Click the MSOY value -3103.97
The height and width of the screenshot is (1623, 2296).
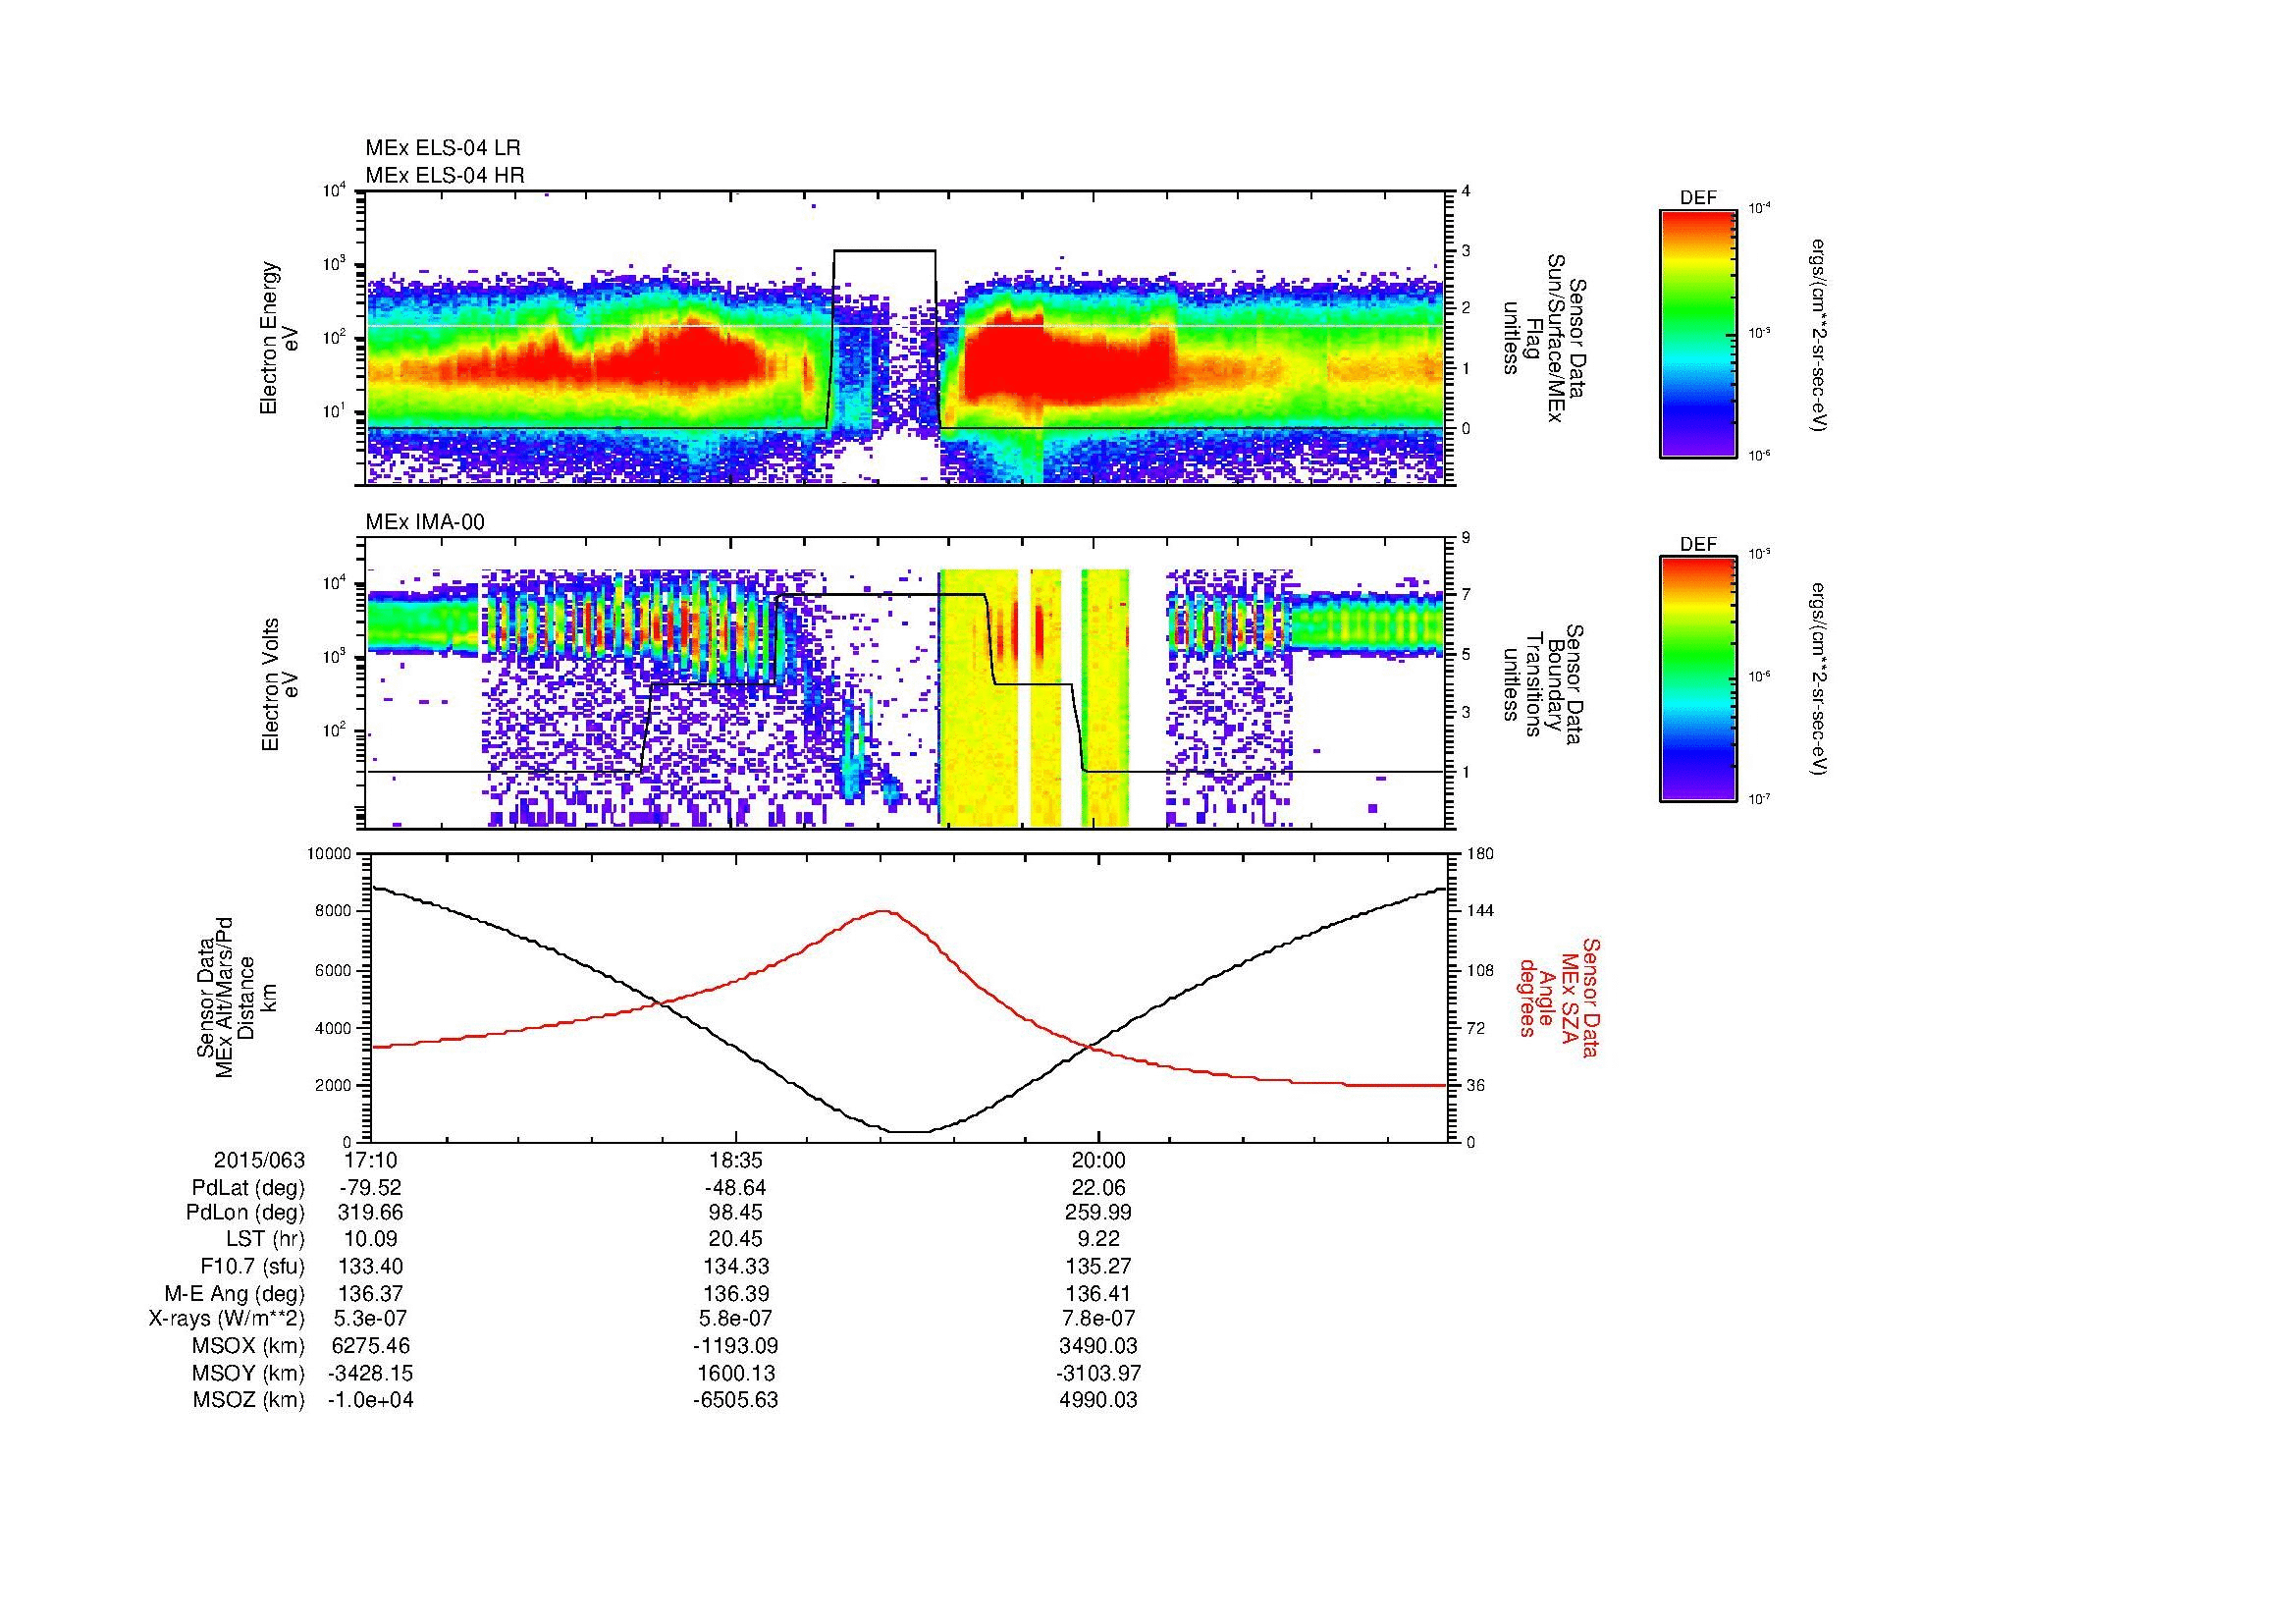pos(1098,1373)
